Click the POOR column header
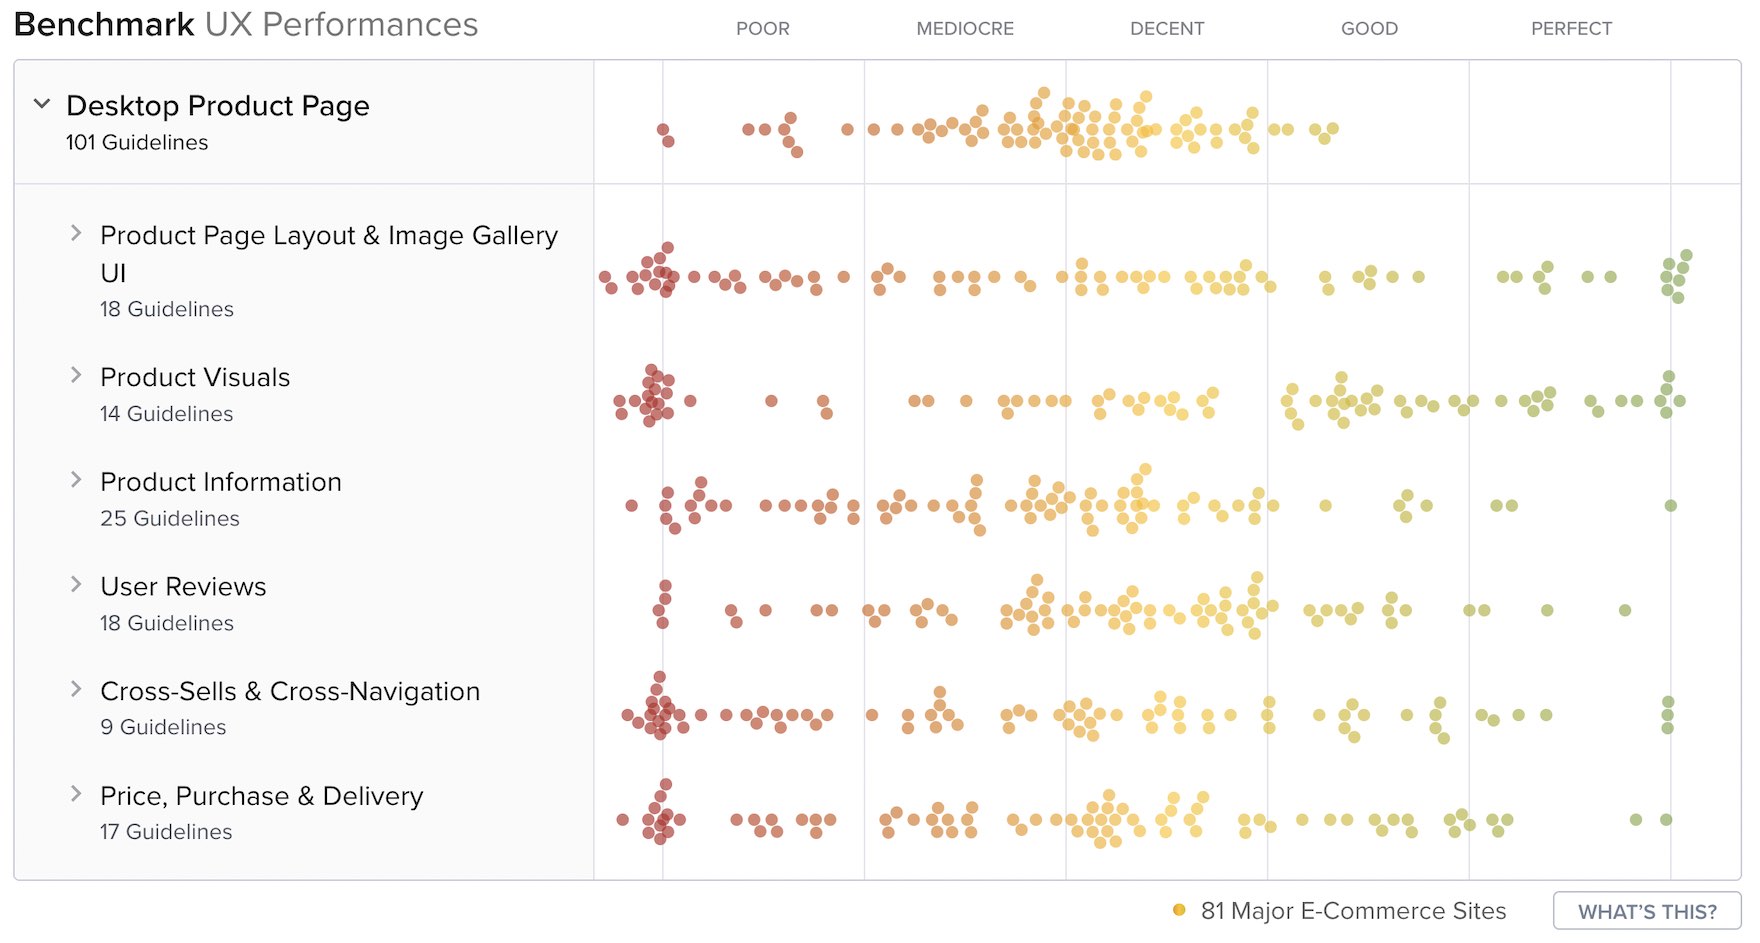 763,29
